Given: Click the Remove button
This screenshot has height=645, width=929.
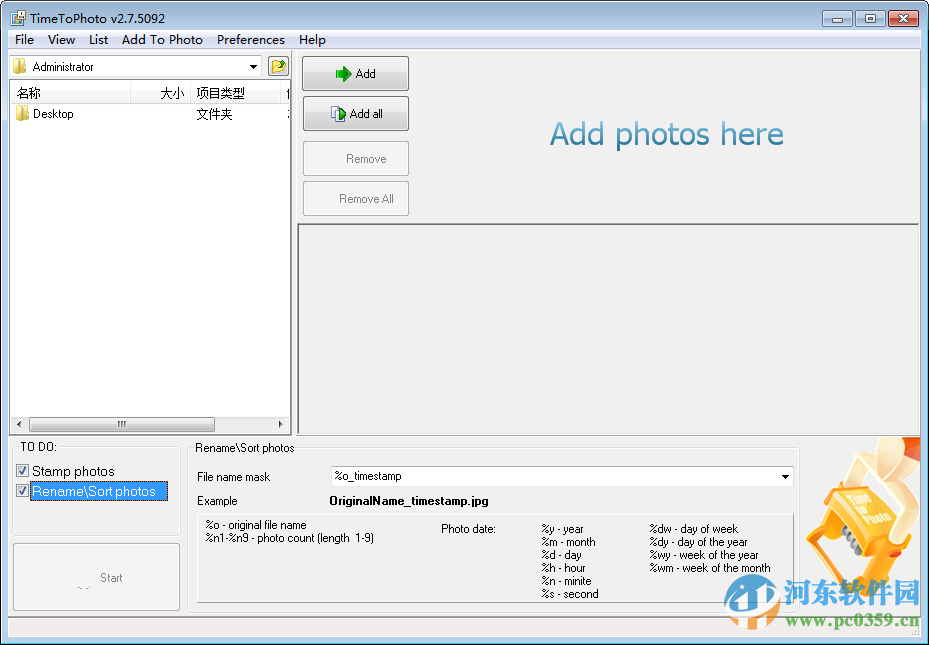Looking at the screenshot, I should pos(355,159).
